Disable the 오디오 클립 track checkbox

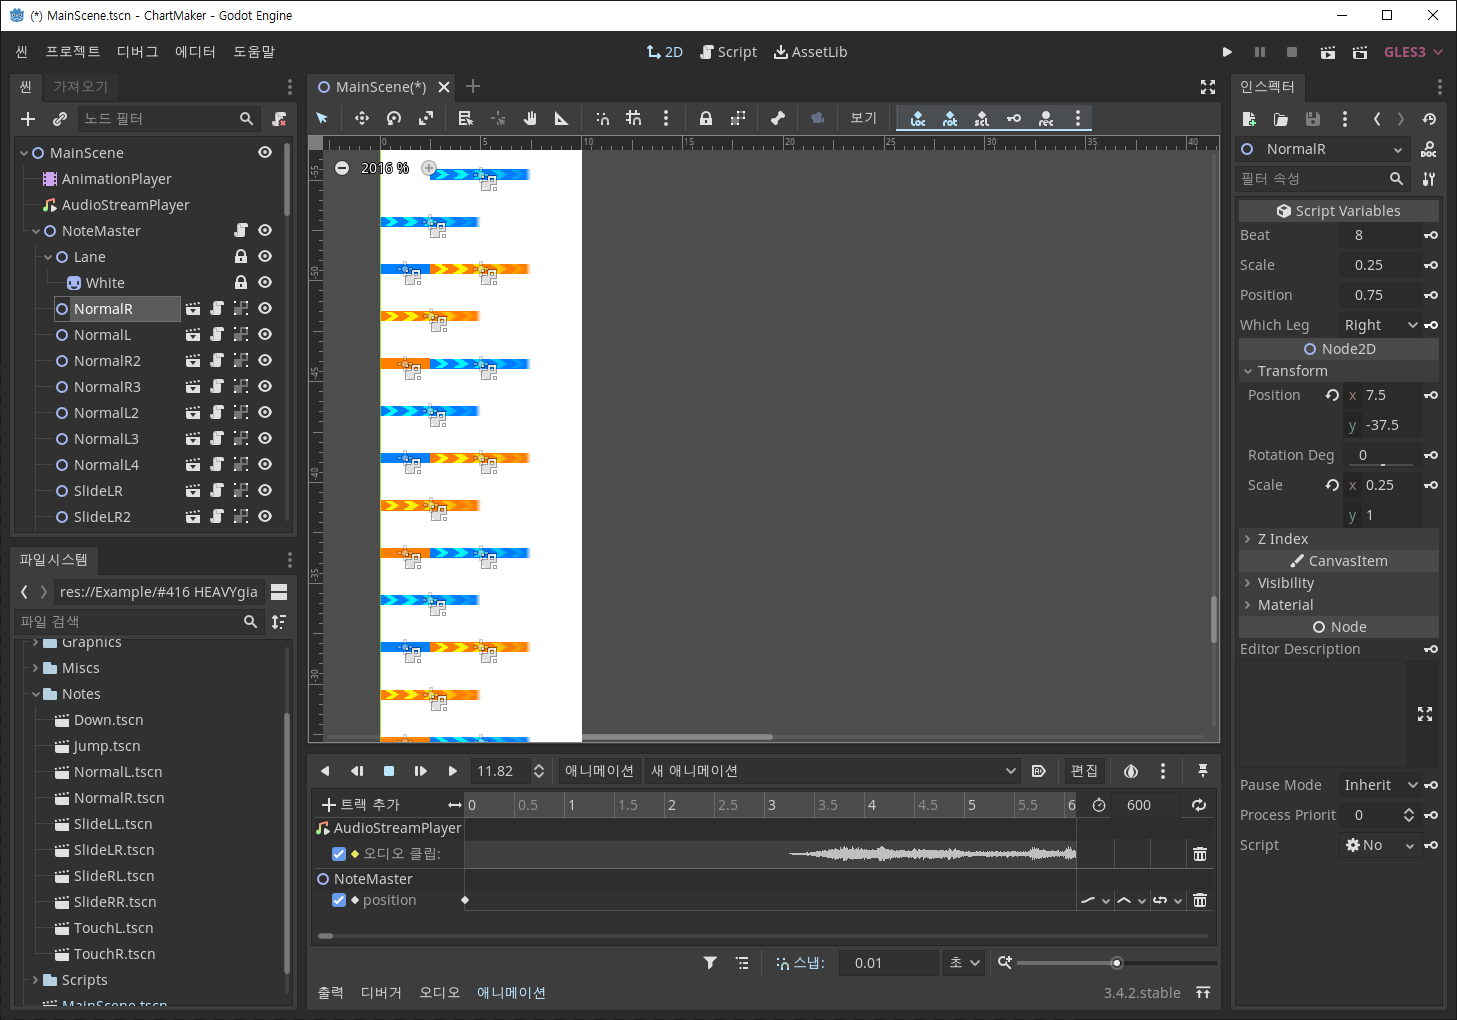click(x=339, y=854)
